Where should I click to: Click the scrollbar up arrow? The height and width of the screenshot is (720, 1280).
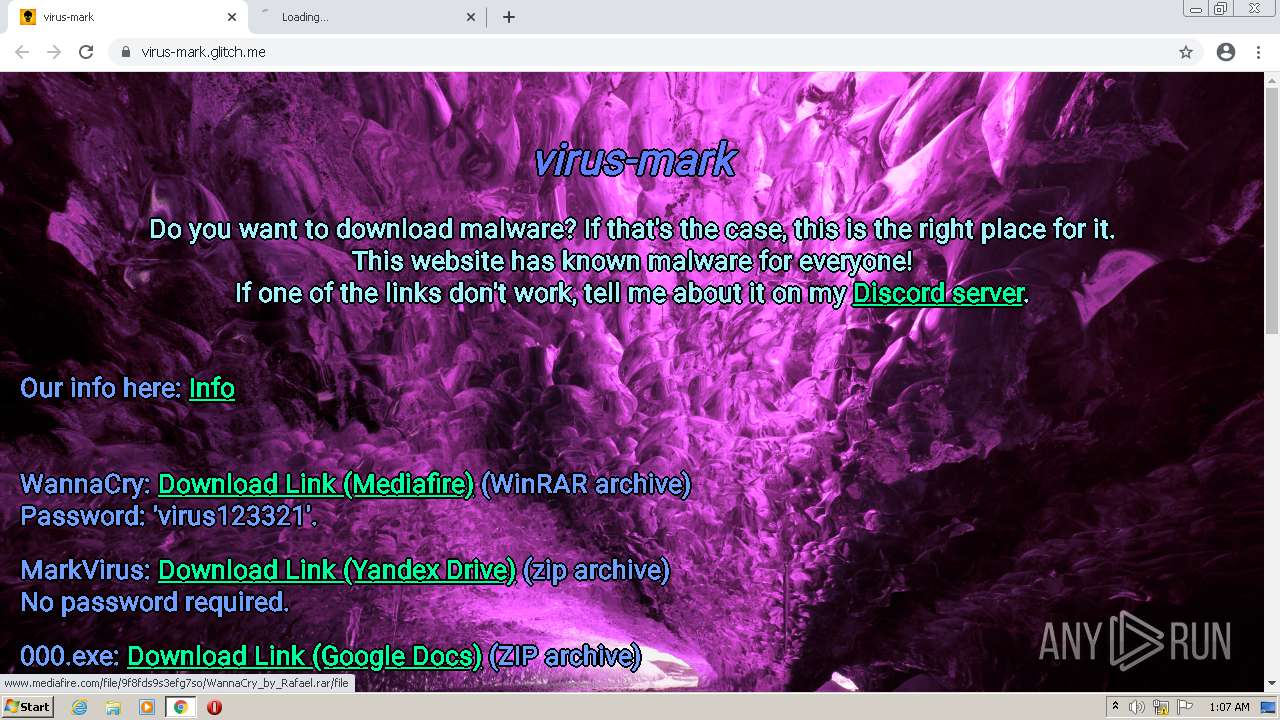[x=1271, y=80]
